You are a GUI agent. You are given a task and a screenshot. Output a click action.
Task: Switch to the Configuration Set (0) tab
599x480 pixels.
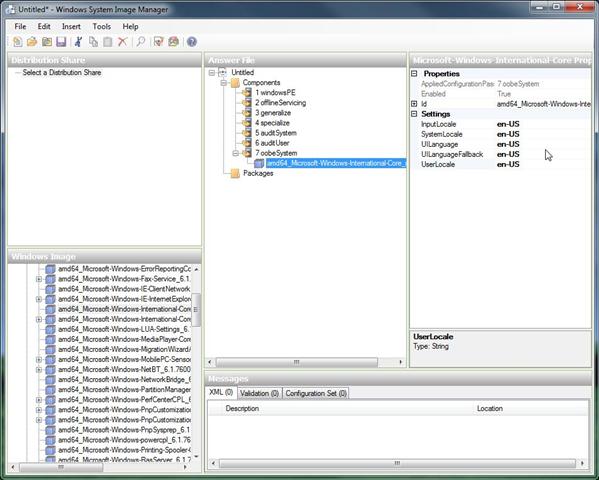click(x=316, y=393)
